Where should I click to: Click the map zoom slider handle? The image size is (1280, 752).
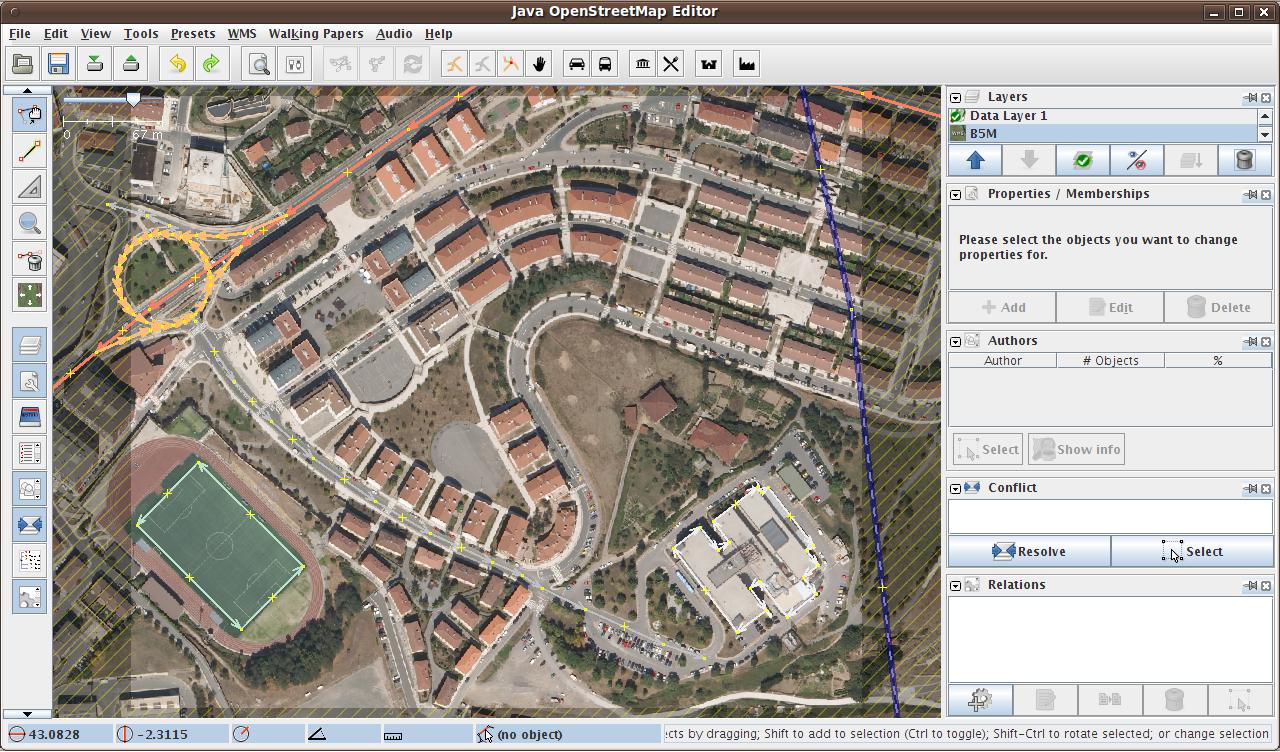point(133,99)
